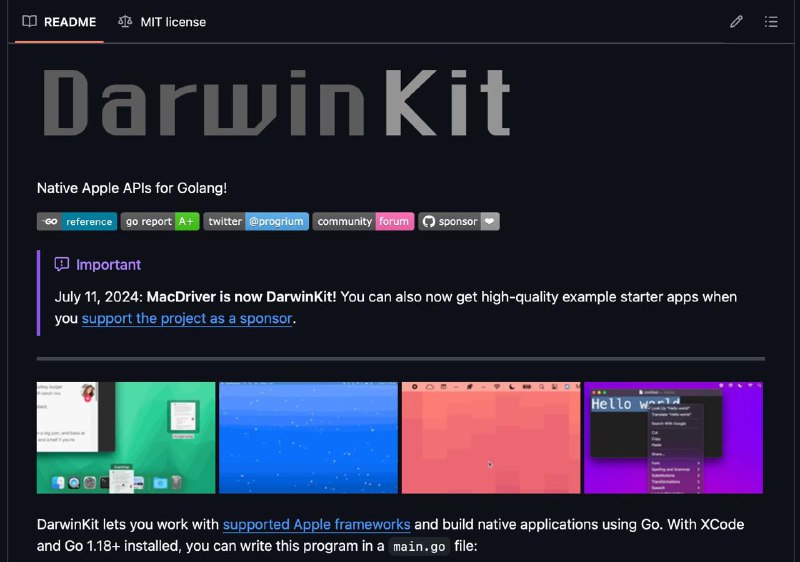Click the GitHub logo on sponsor badge
This screenshot has height=562, width=800.
tap(429, 221)
